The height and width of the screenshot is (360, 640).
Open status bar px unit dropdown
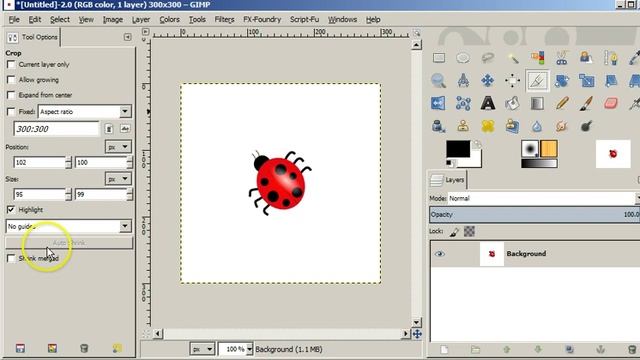click(202, 349)
